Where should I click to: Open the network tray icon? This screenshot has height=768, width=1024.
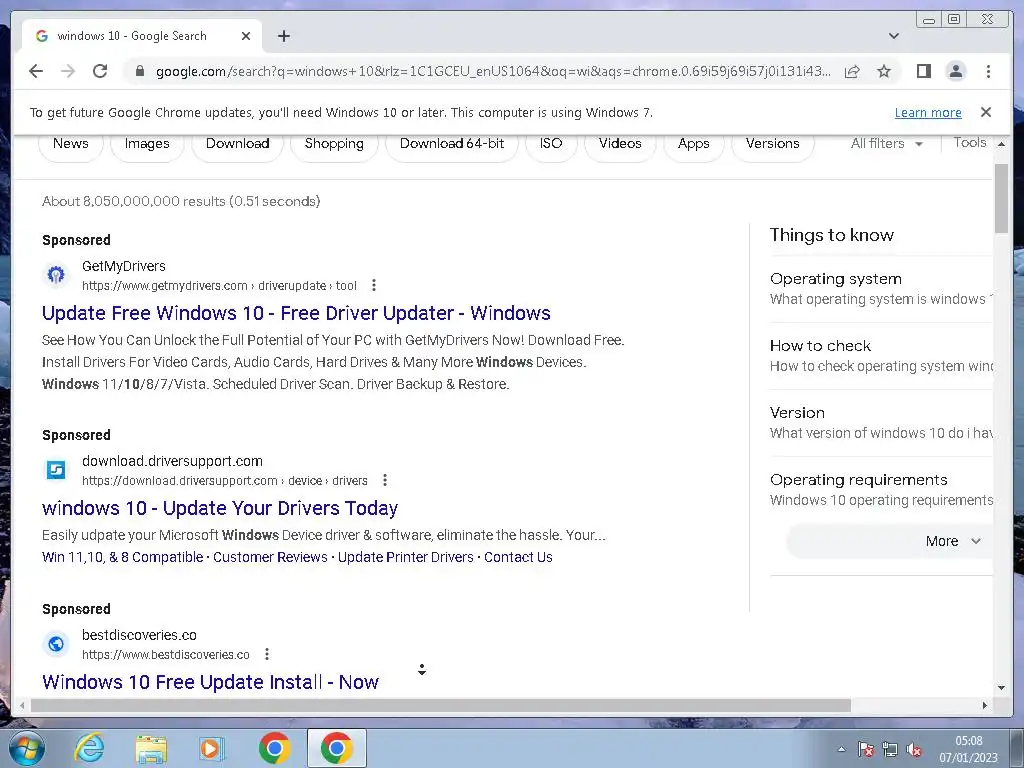[890, 749]
